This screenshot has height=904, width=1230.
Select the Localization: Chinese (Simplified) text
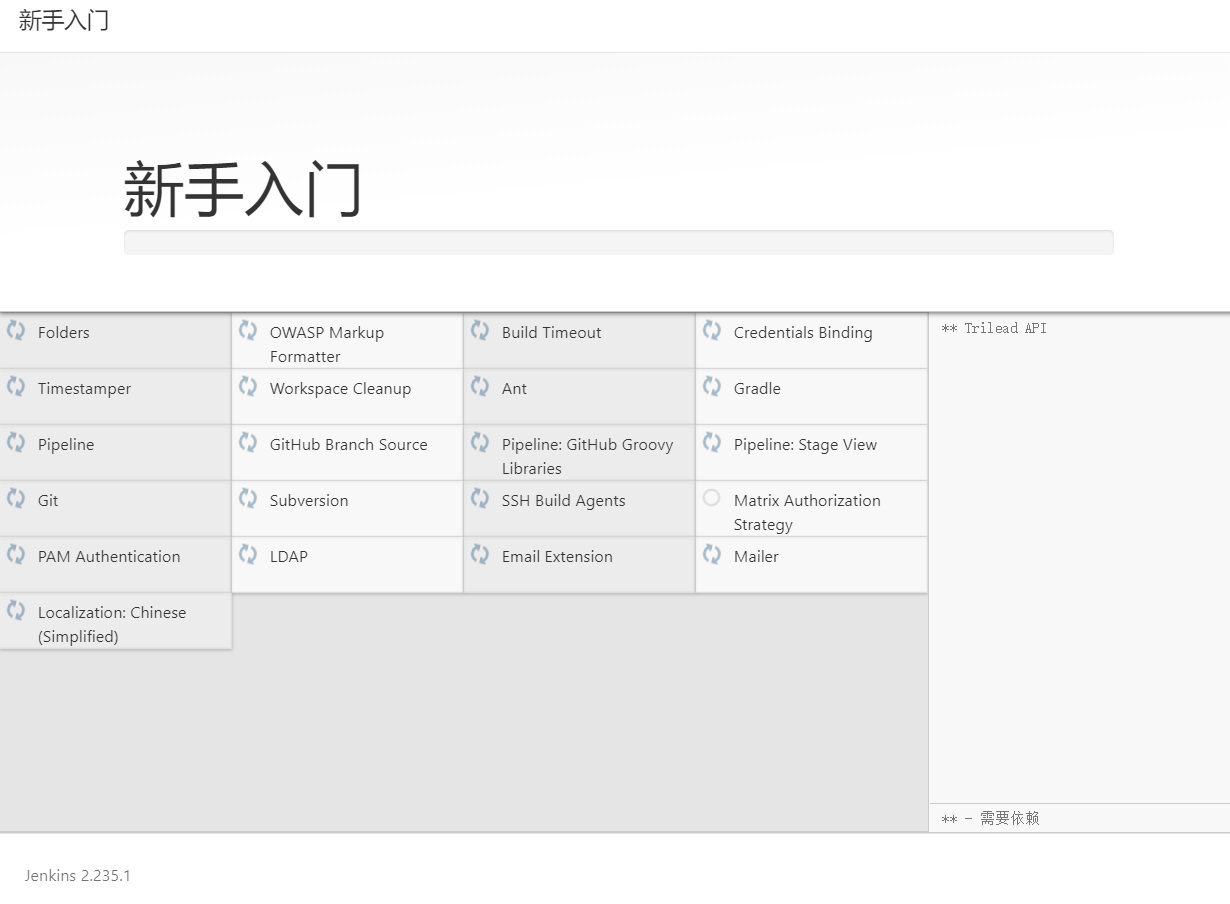112,625
